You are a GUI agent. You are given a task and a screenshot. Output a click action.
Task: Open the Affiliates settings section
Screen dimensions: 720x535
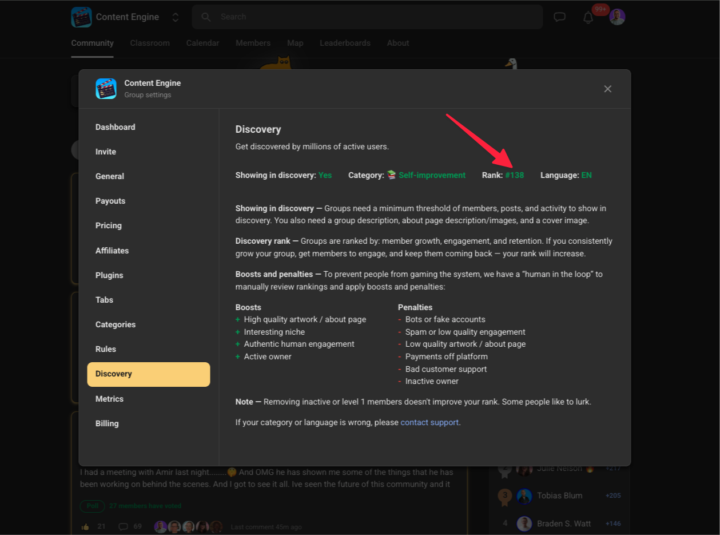112,250
